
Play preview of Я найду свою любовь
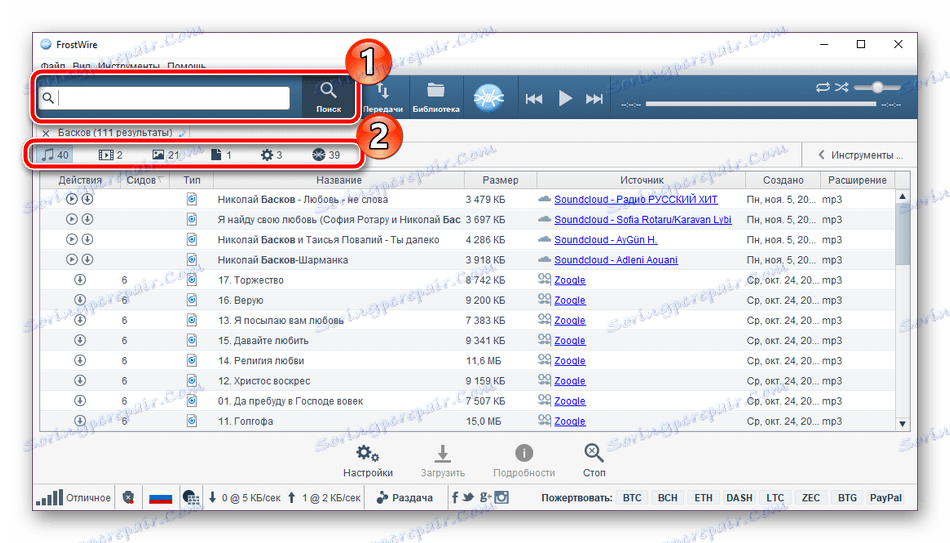point(71,219)
